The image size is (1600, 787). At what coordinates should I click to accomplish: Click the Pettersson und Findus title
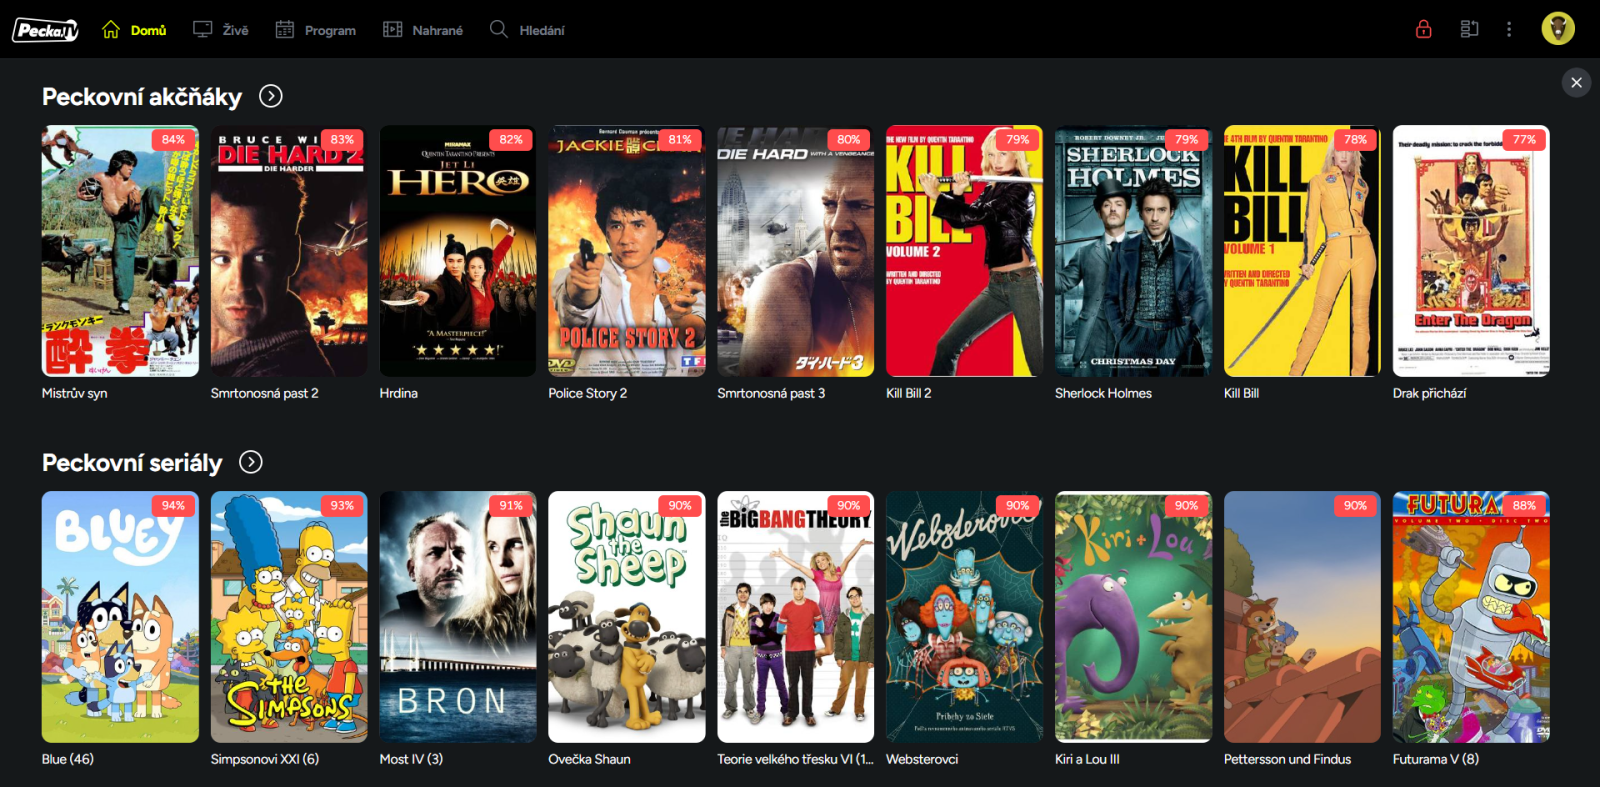(x=1287, y=759)
